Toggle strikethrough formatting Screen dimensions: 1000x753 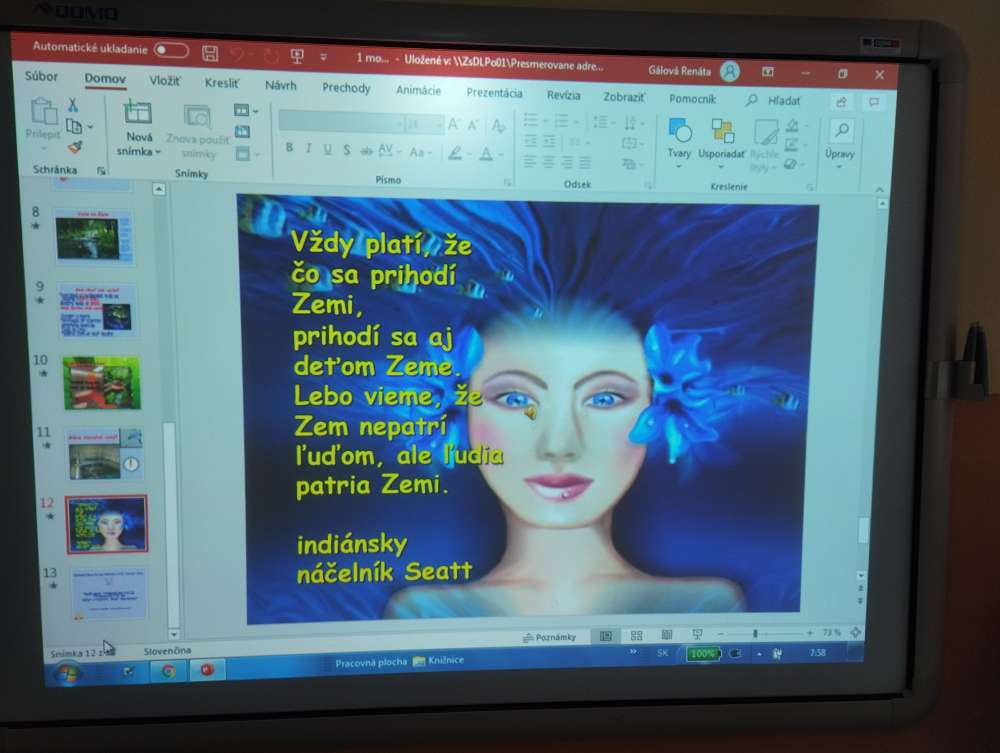(x=366, y=151)
